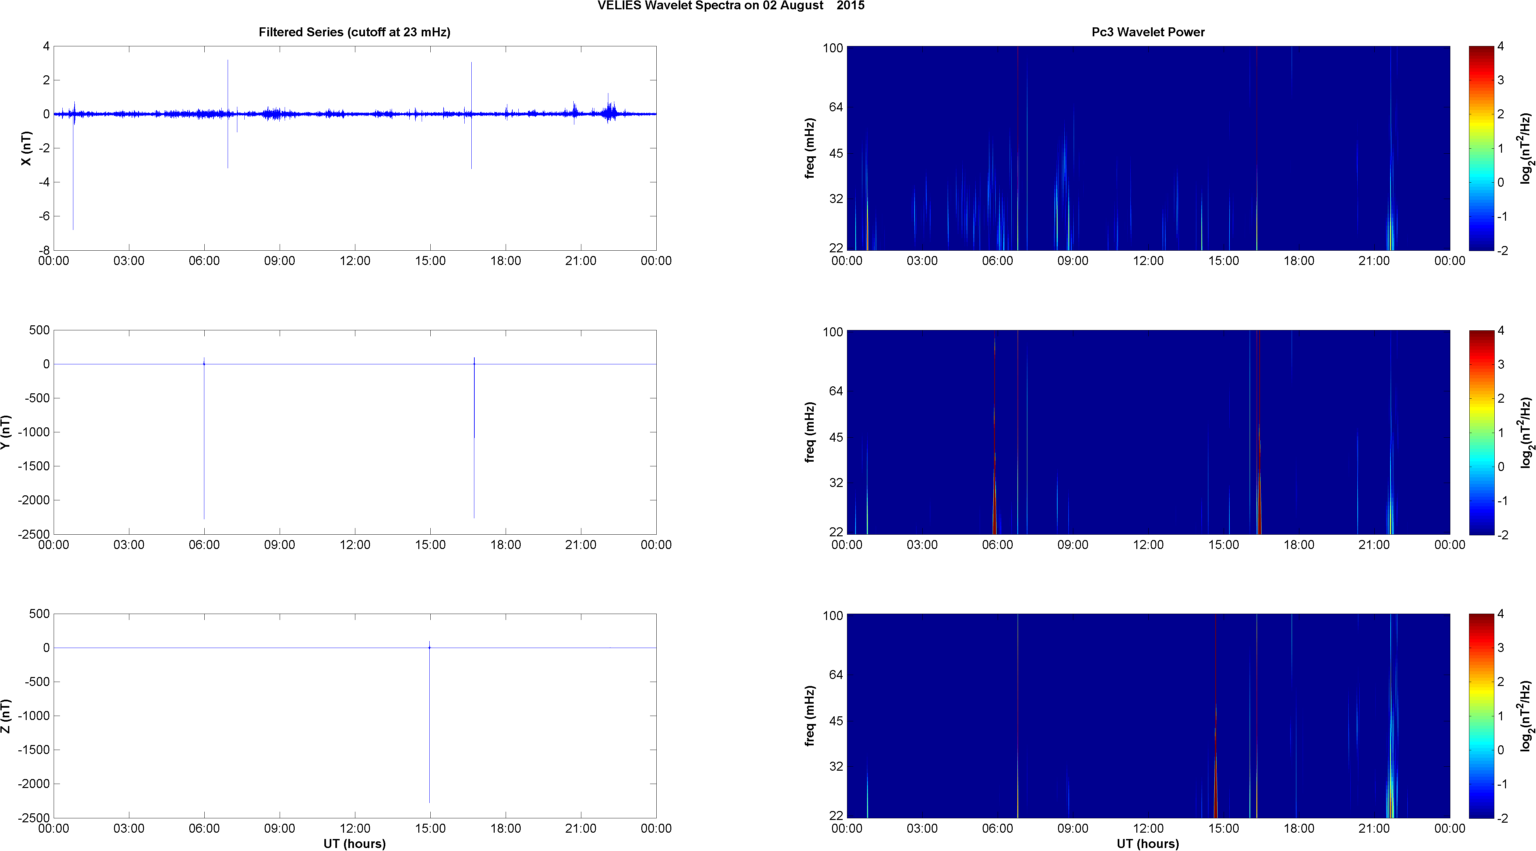Click the '18:00' tick under the Y series plot
1536x851 pixels.
point(506,546)
